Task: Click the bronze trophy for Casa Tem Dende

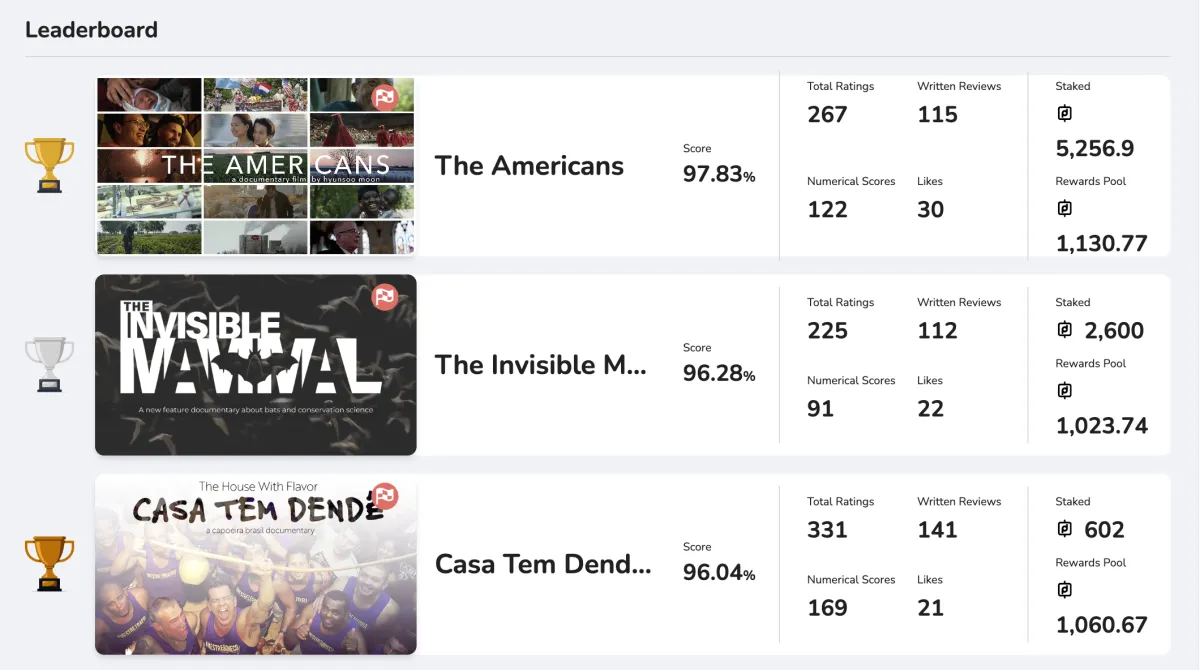Action: pyautogui.click(x=49, y=563)
